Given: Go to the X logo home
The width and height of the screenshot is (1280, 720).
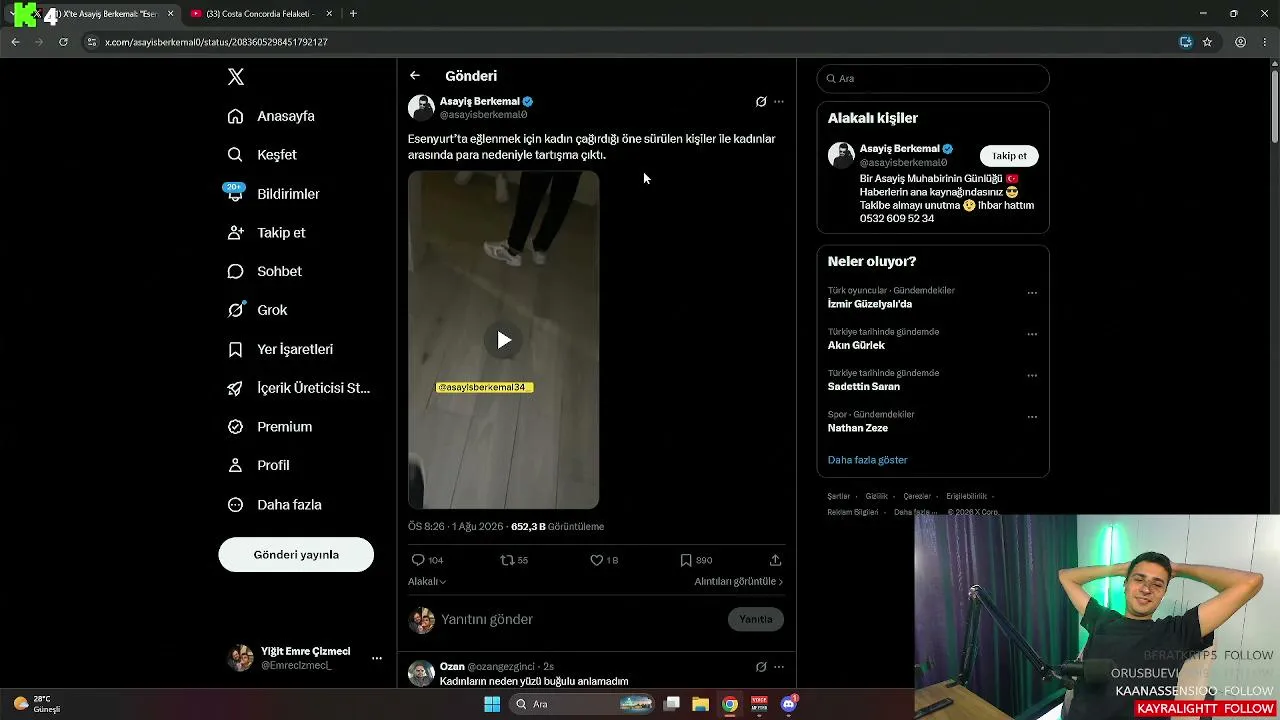Looking at the screenshot, I should [x=236, y=77].
